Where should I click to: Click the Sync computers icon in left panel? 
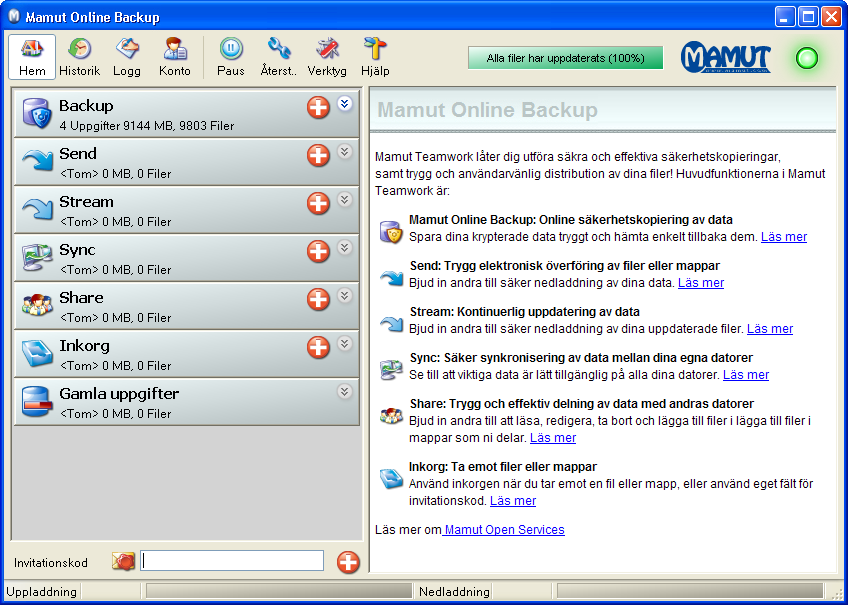tap(37, 257)
